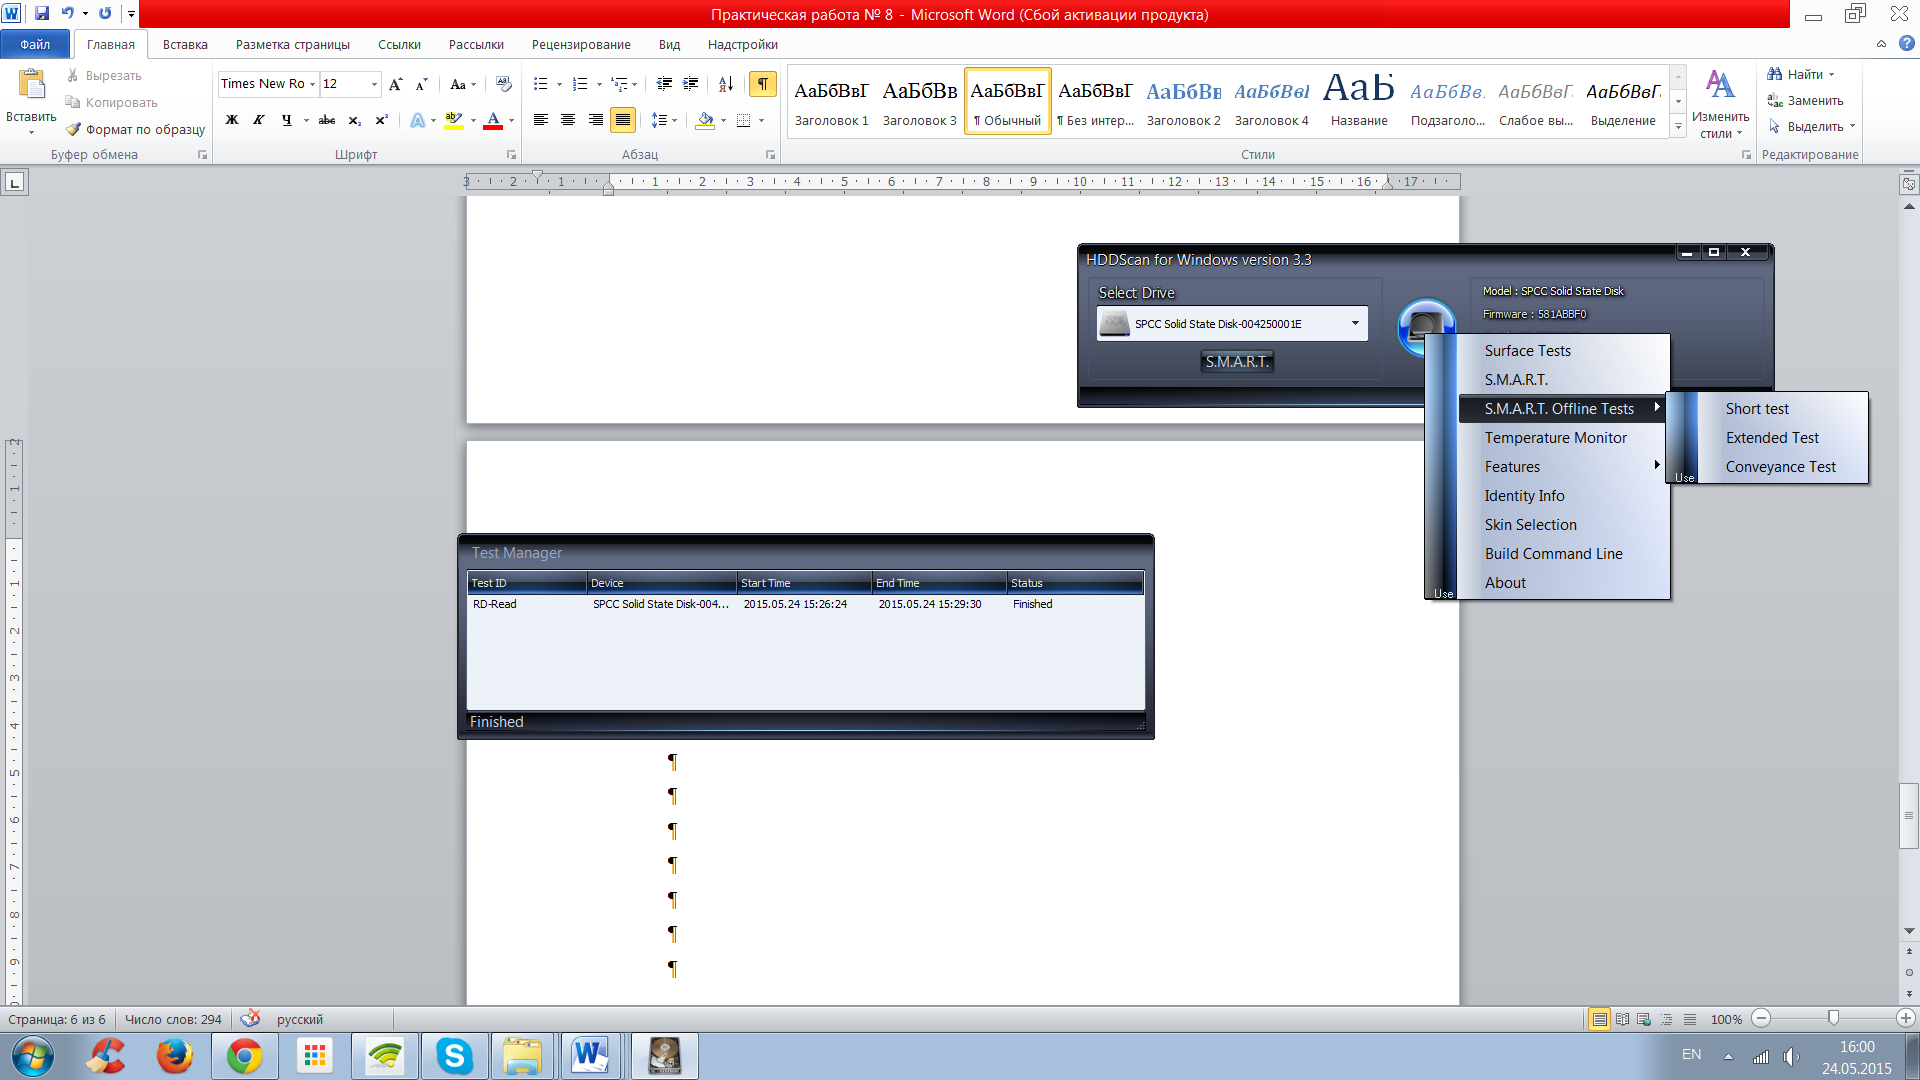Click the Save icon in quick access toolbar
Screen dimensions: 1920x1080
click(x=42, y=14)
